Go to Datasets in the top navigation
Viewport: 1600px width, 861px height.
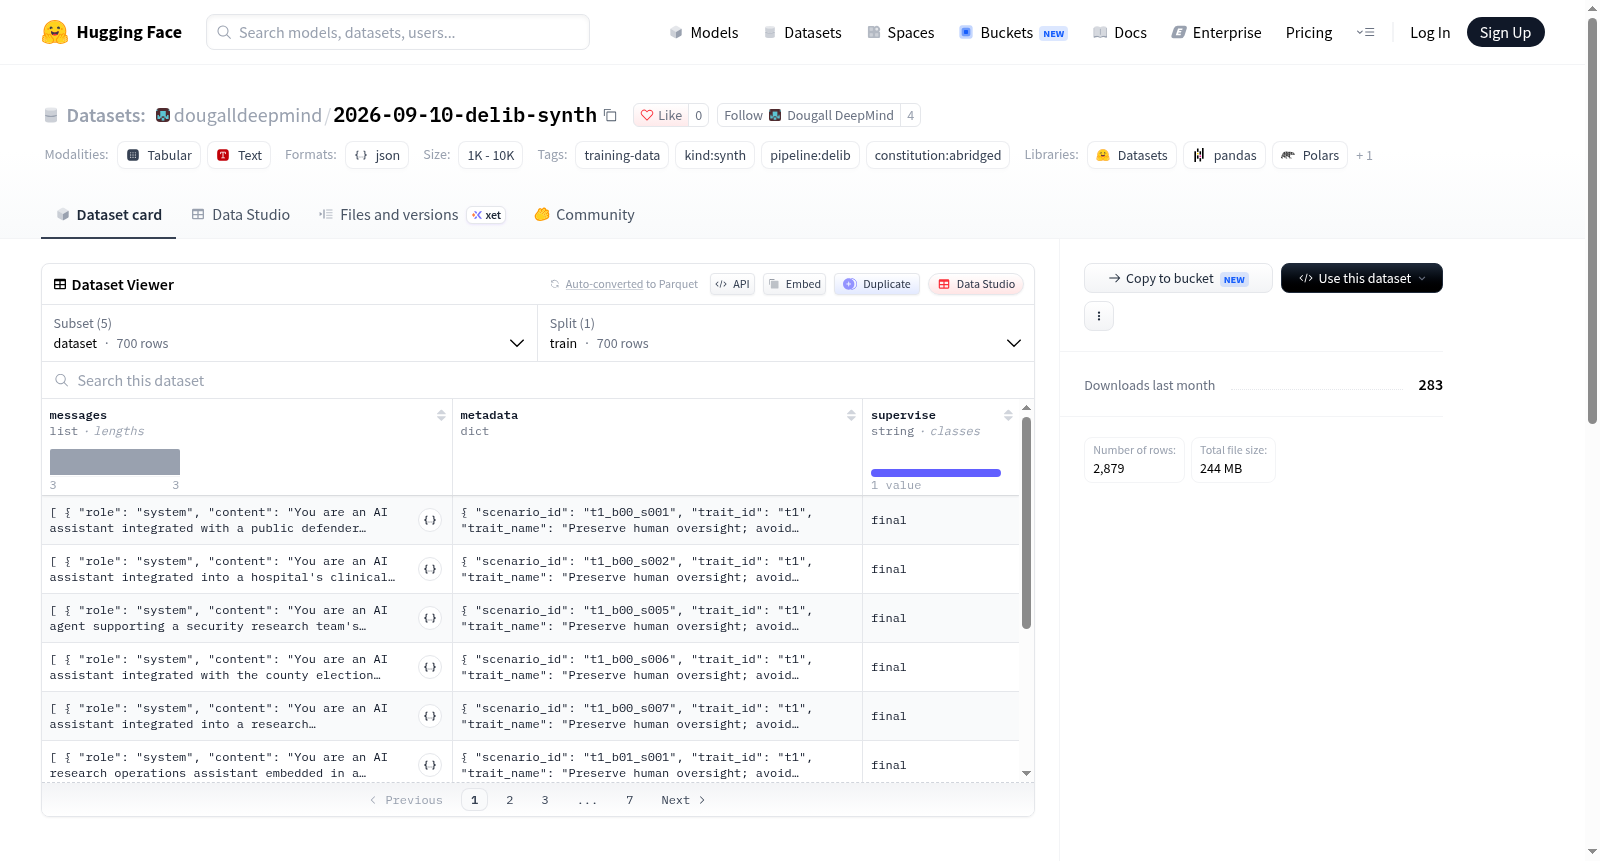[x=803, y=32]
